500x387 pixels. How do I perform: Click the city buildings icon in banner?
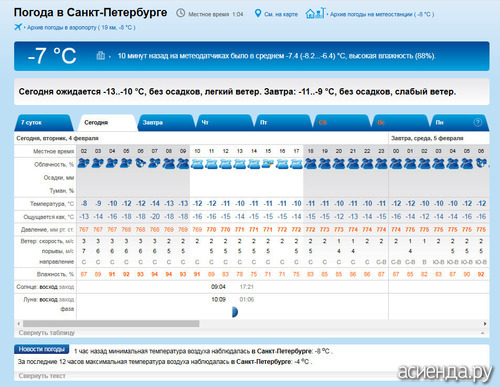point(101,55)
